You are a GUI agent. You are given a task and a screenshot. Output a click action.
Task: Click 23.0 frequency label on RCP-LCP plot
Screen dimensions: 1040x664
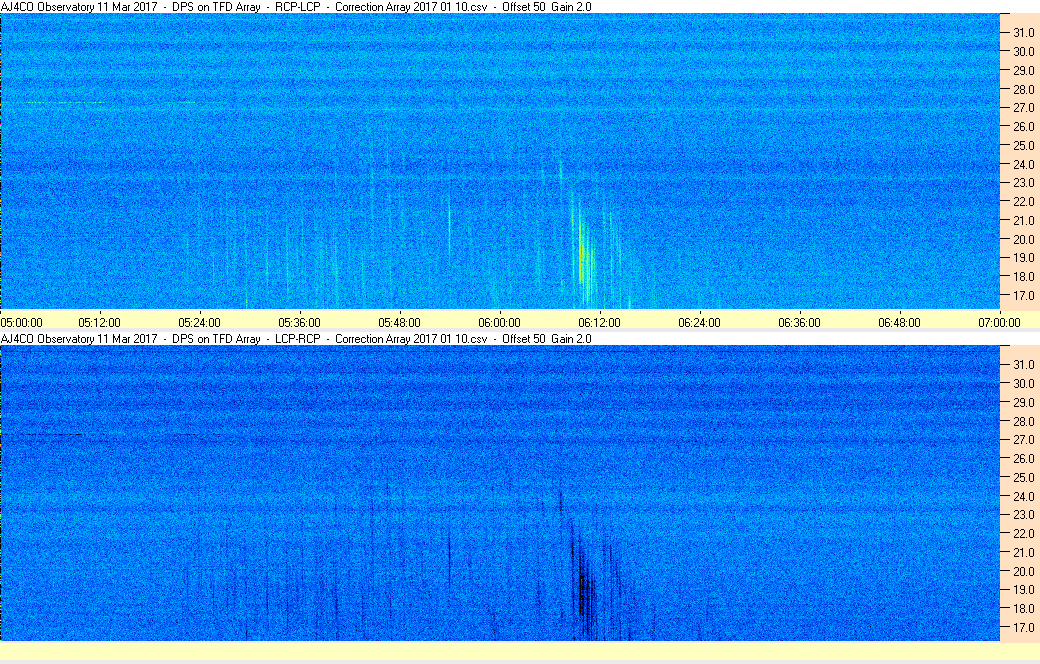point(1023,182)
